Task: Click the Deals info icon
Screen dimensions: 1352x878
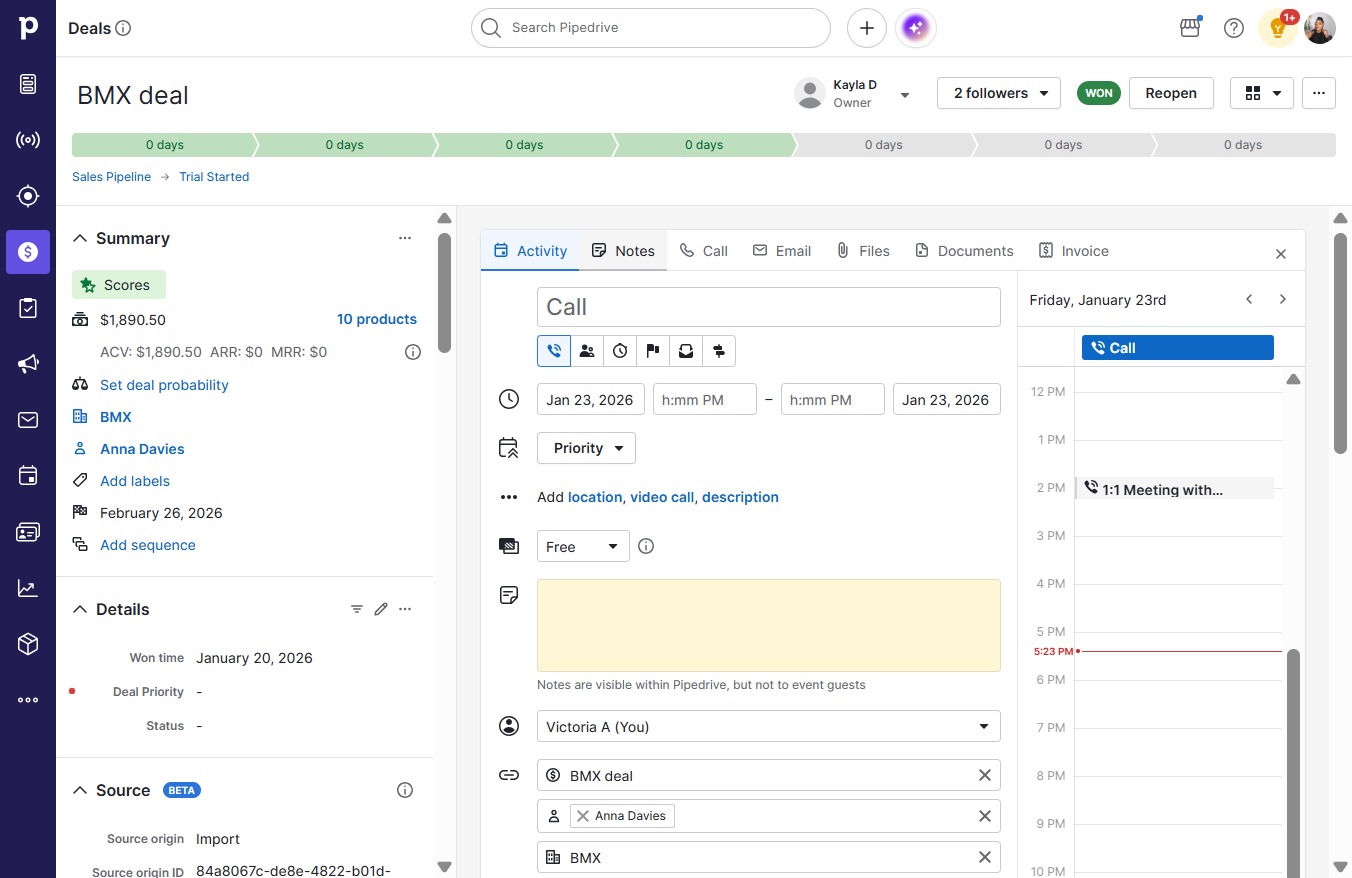Action: tap(124, 28)
